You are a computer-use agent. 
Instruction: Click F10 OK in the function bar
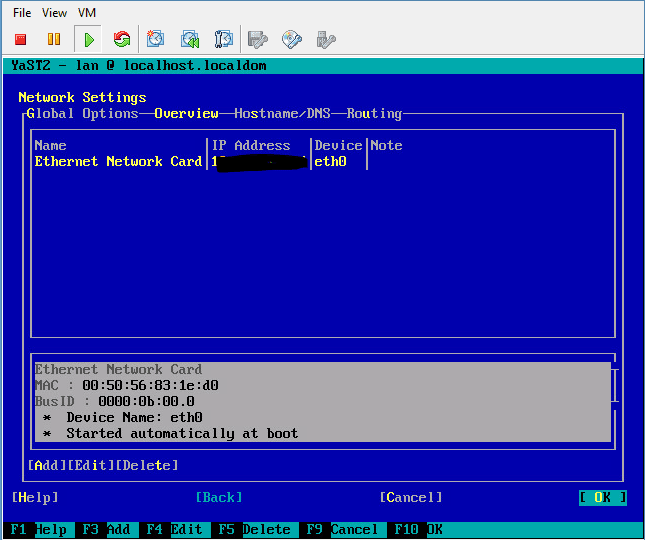pos(418,529)
